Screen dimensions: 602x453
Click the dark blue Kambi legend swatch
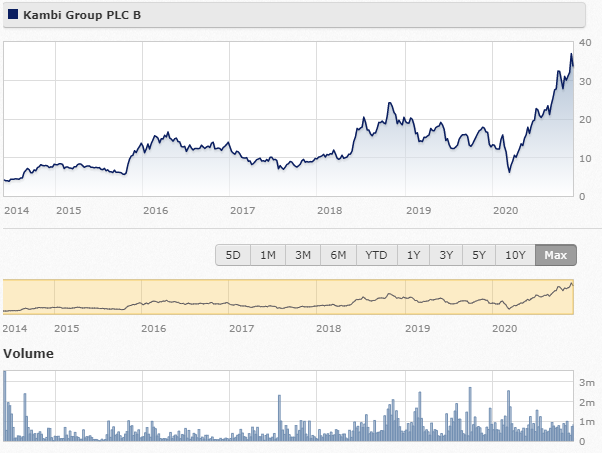(x=13, y=15)
